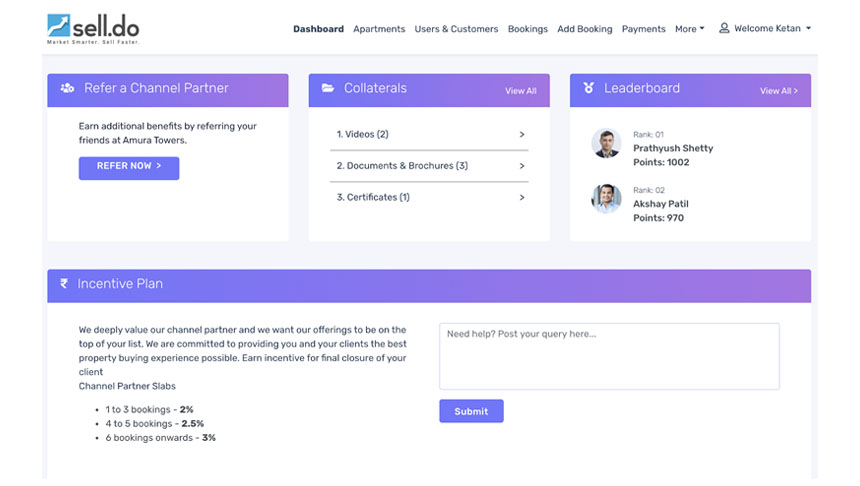This screenshot has width=860, height=486.
Task: Open Users & Customers in the navigation
Action: [x=456, y=29]
